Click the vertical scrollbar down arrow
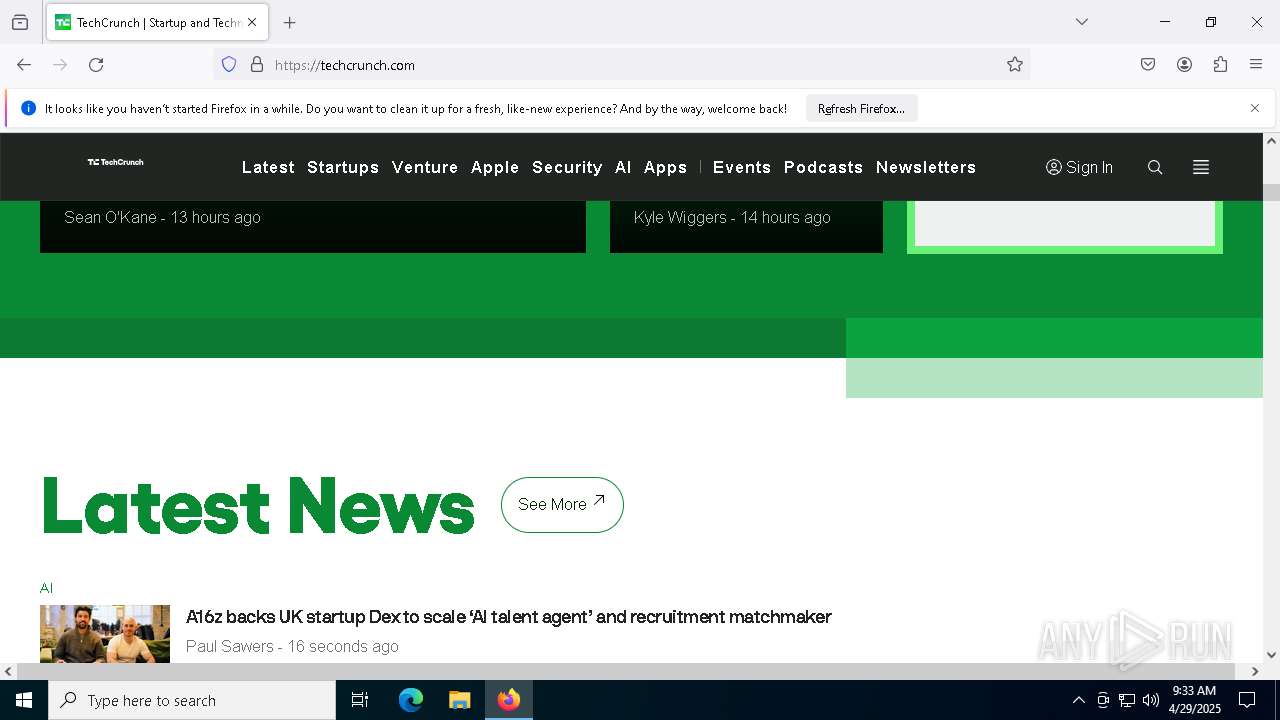Viewport: 1280px width, 720px height. point(1271,655)
